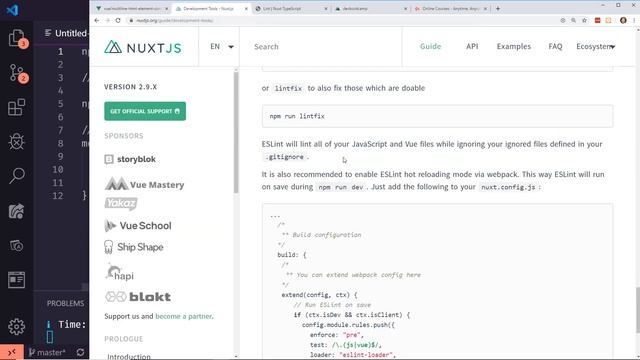
Task: Open Vue Mastery sponsor link
Action: [144, 184]
